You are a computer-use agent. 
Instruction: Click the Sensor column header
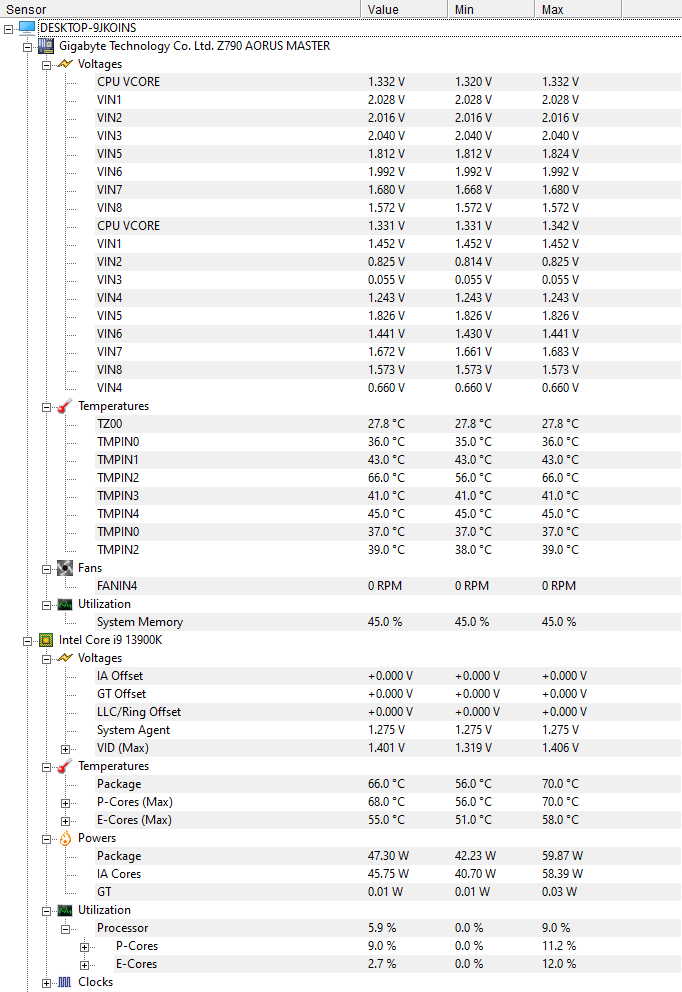(180, 9)
